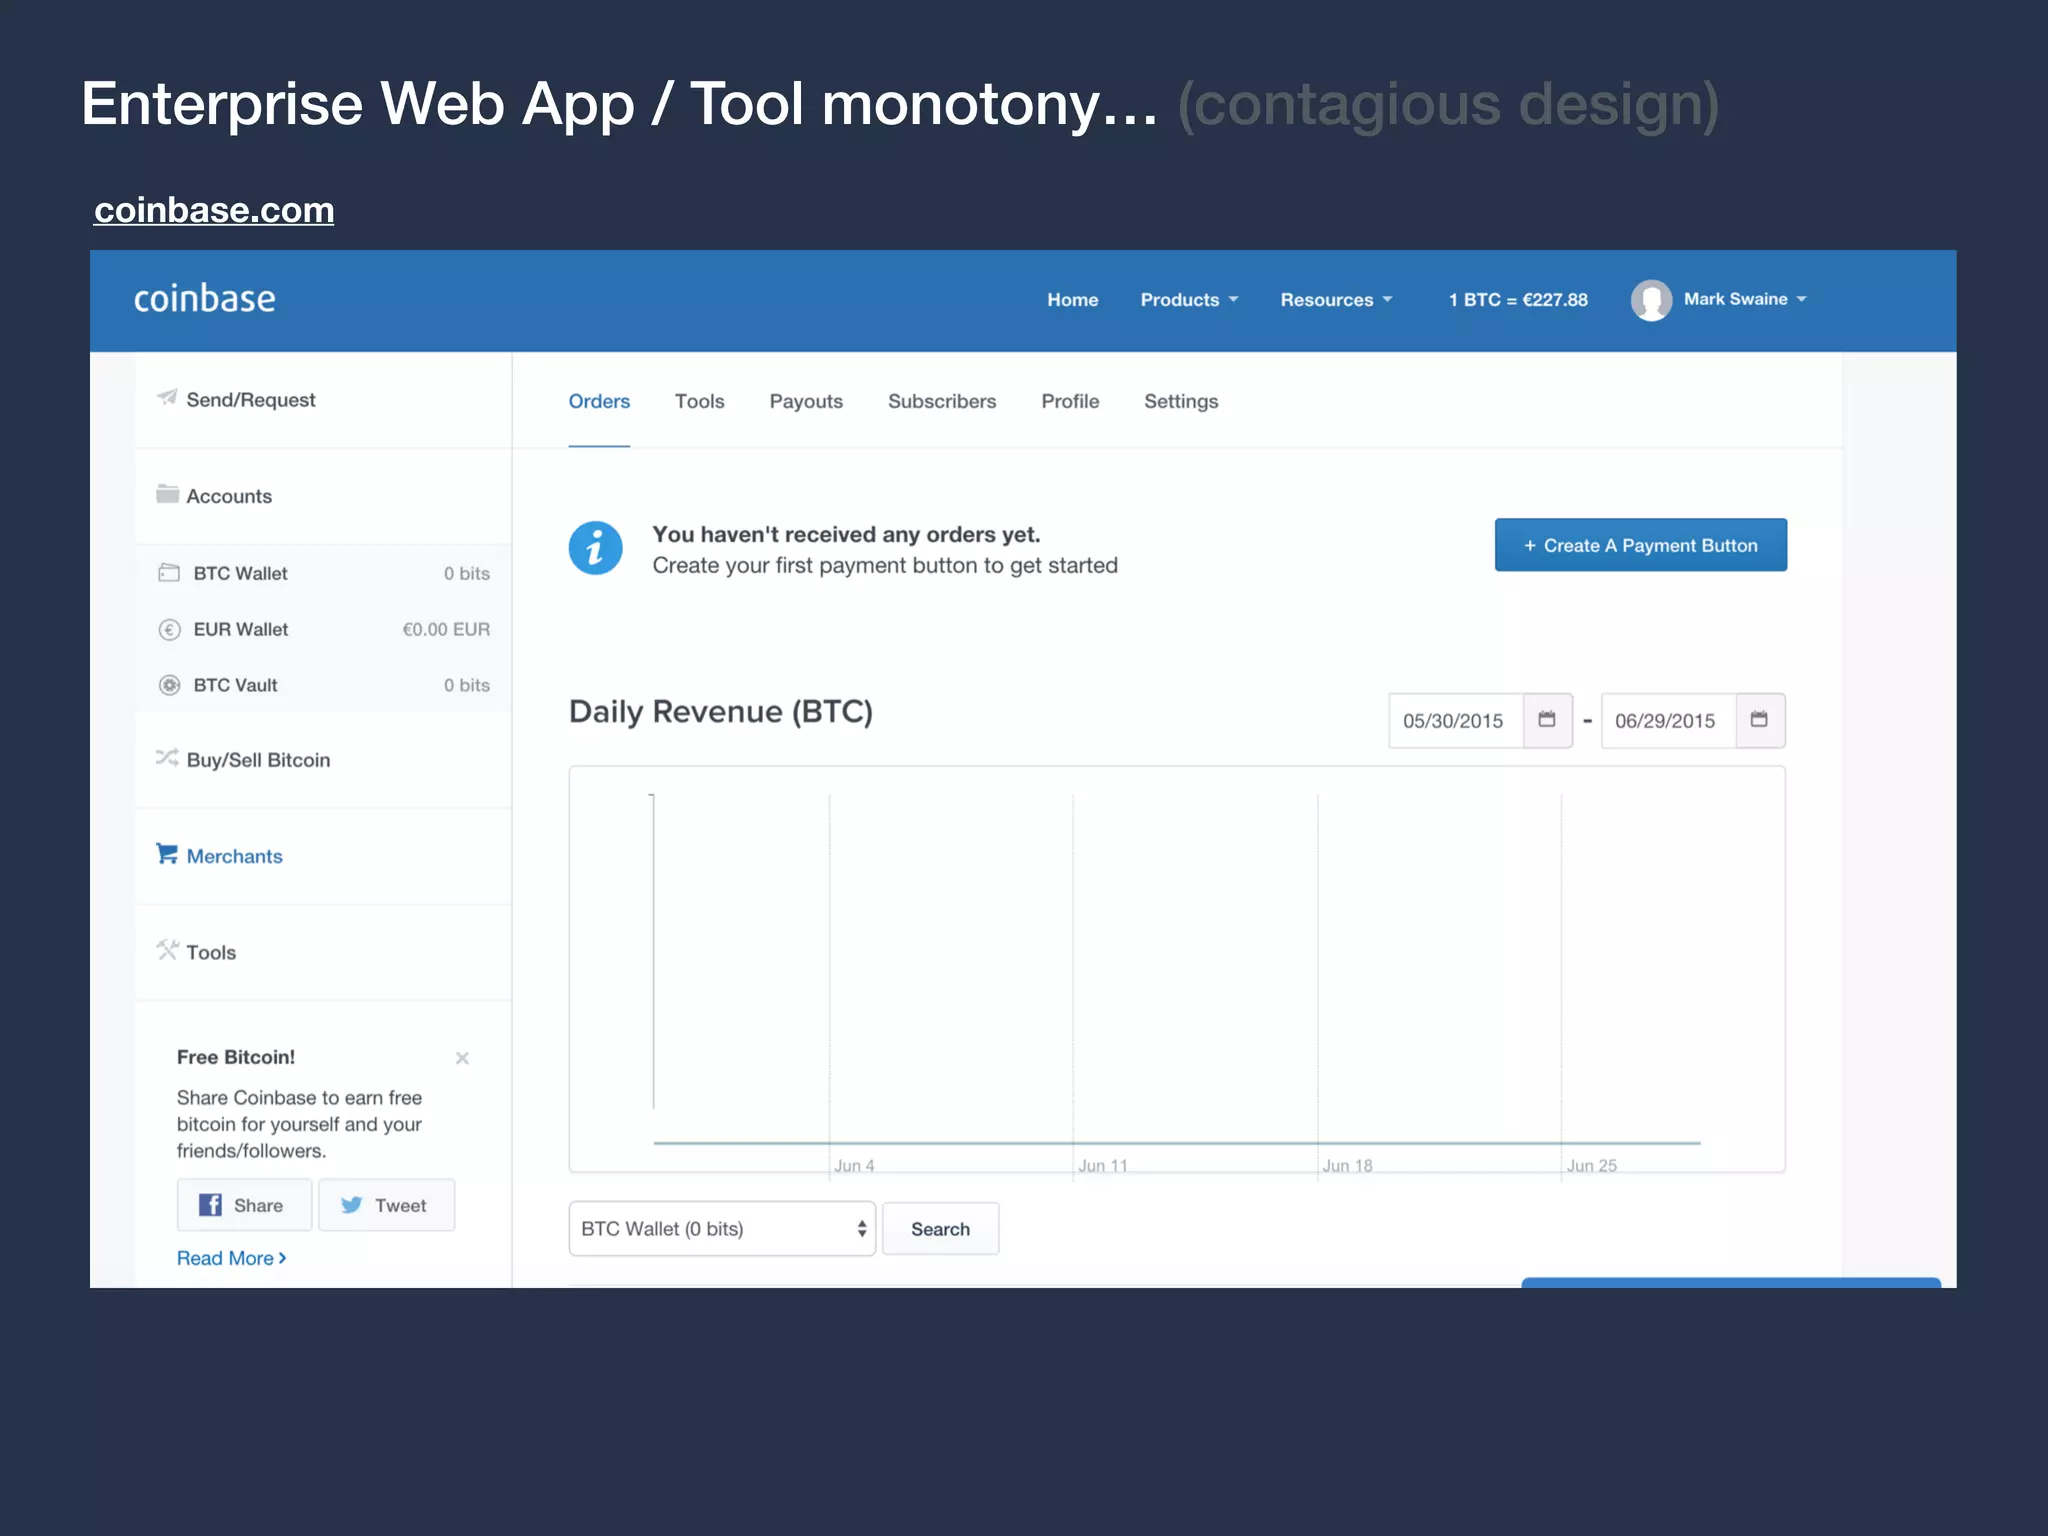Screen dimensions: 2048x1536
Task: Click the Buy/Sell Bitcoin shuffle icon
Action: pyautogui.click(x=167, y=758)
